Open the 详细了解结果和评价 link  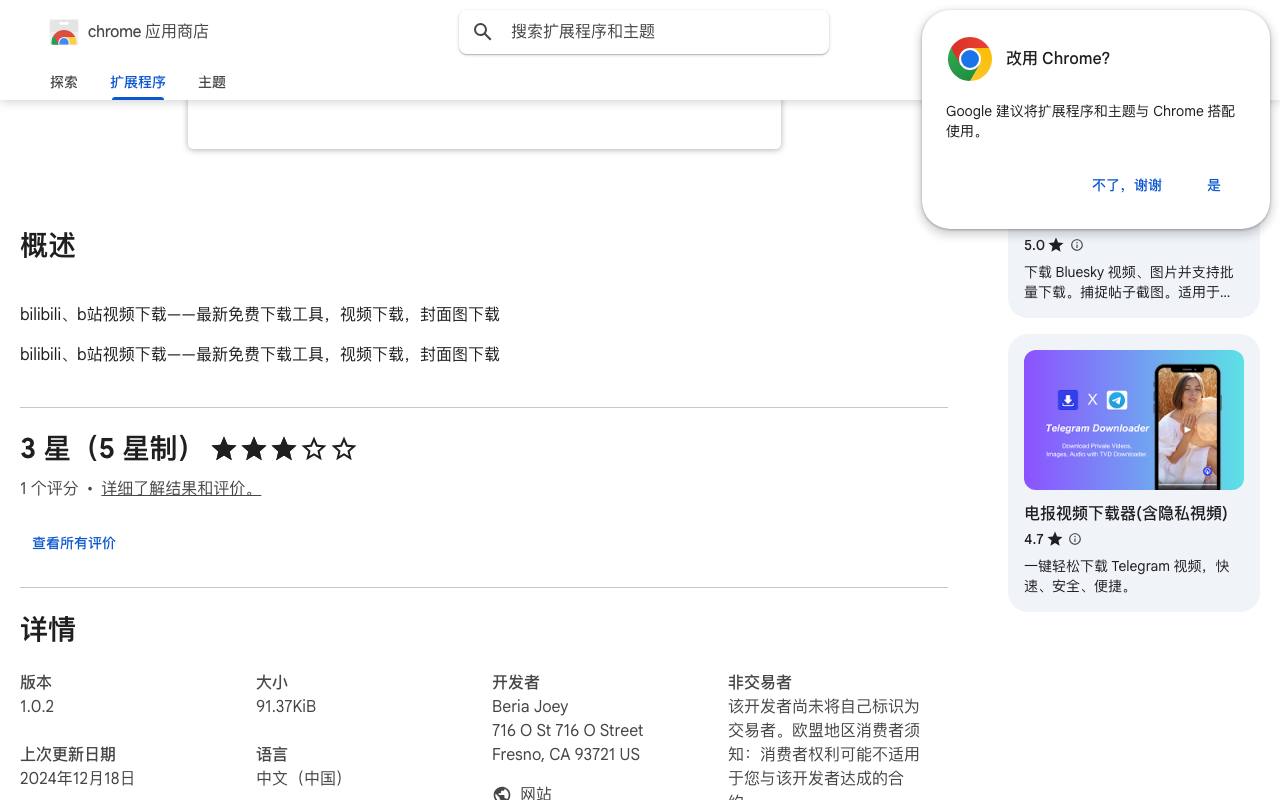click(x=181, y=488)
